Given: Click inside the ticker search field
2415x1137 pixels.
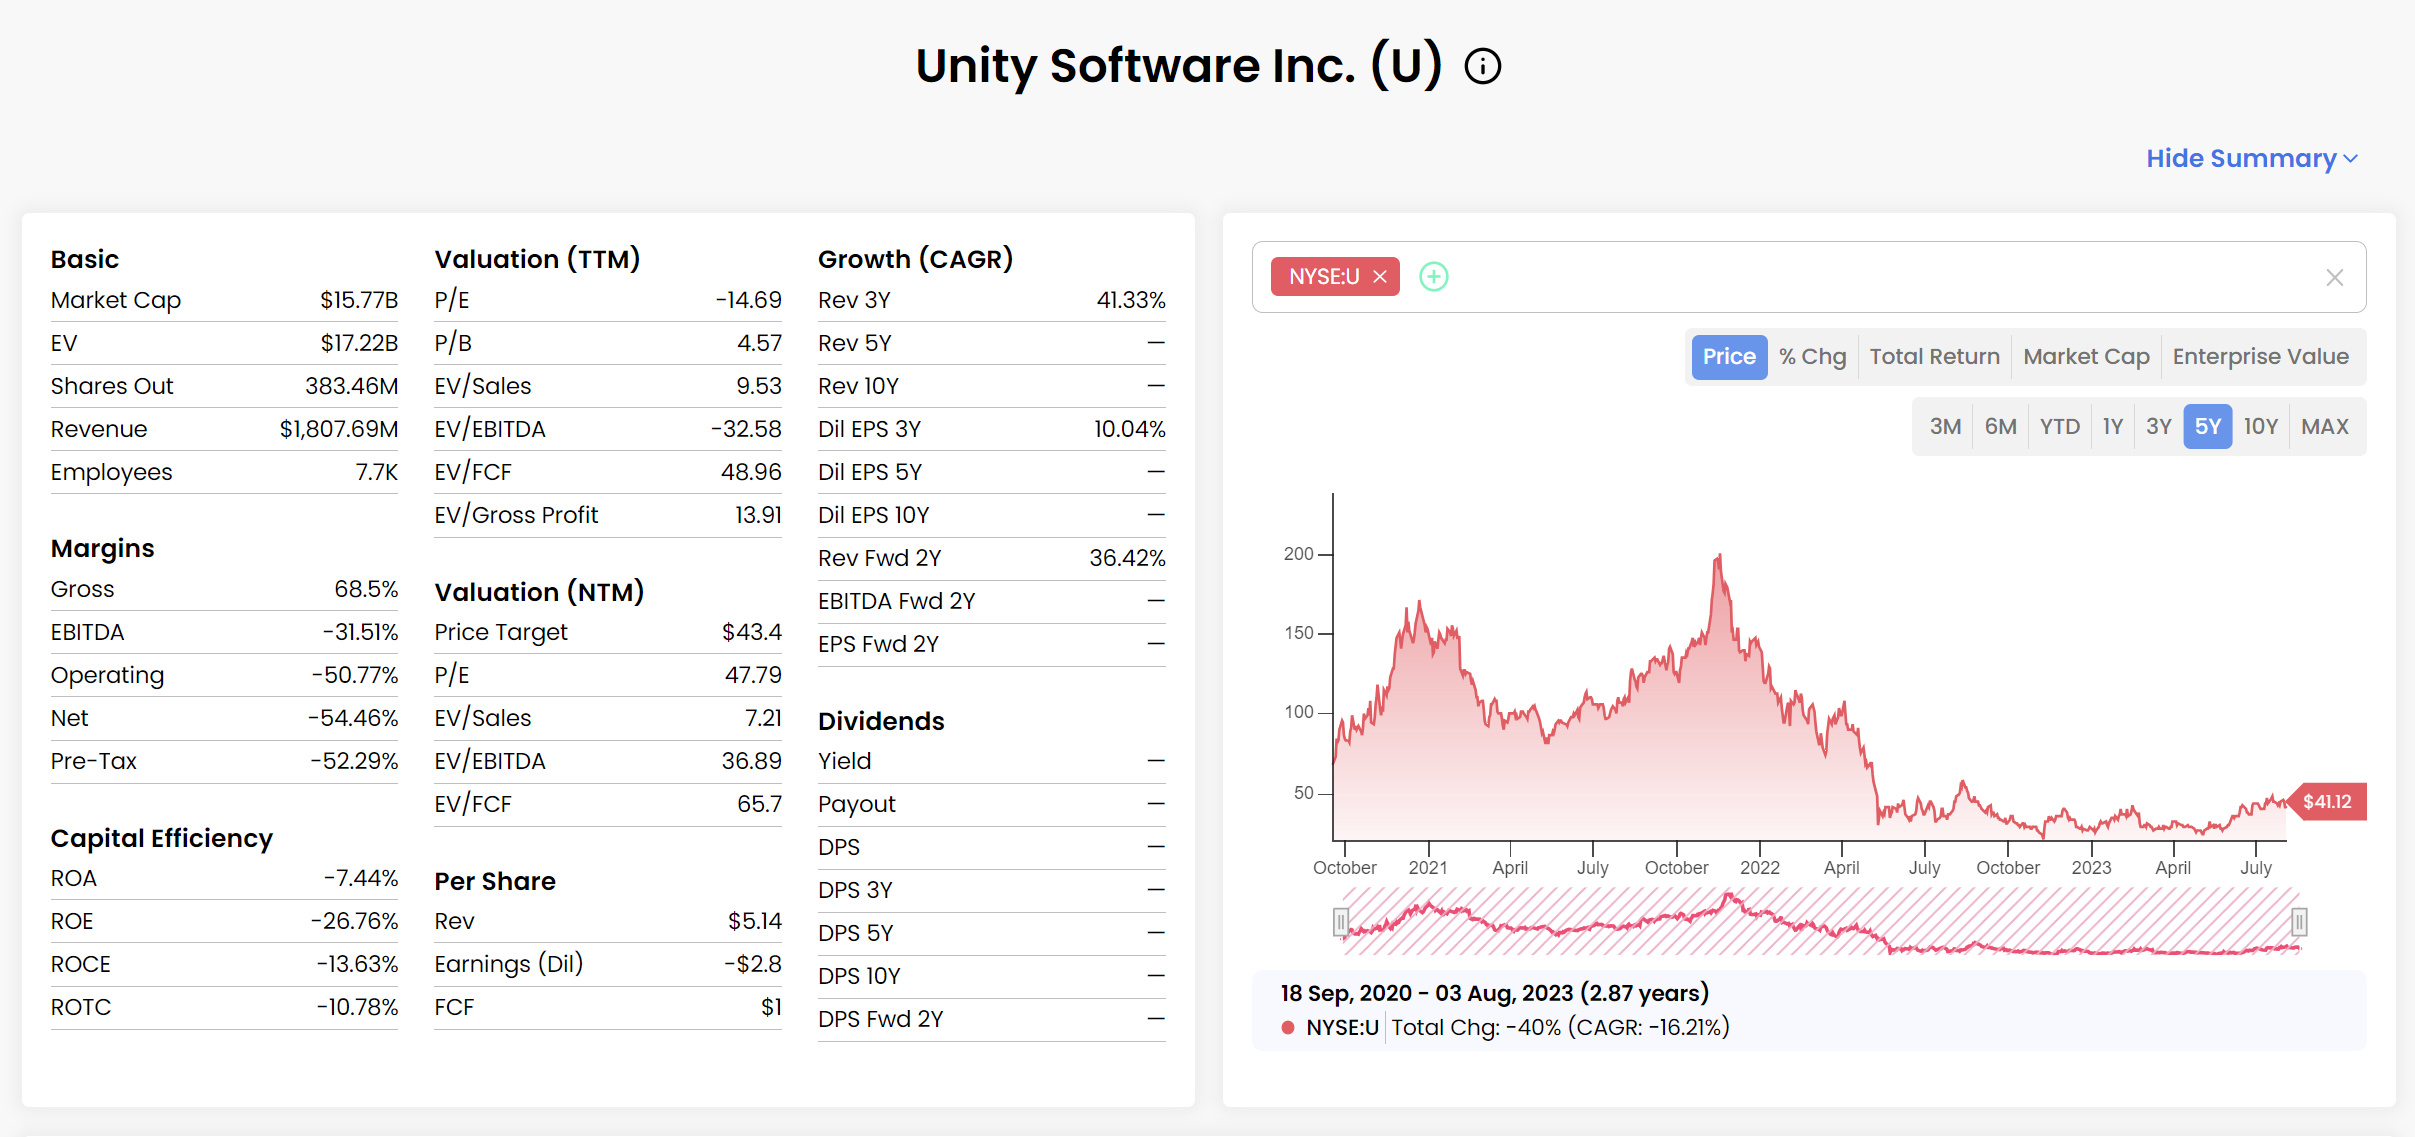Looking at the screenshot, I should [1850, 277].
